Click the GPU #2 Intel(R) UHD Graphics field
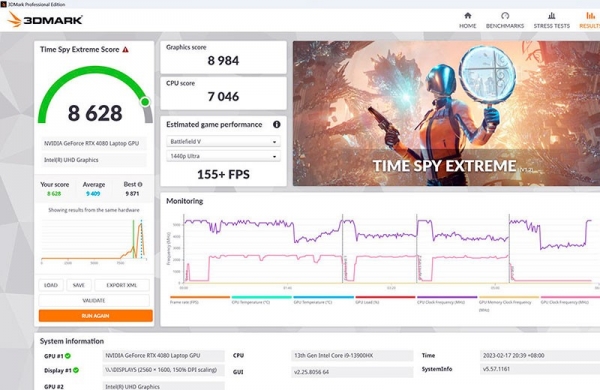This screenshot has width=600, height=390. [164, 386]
